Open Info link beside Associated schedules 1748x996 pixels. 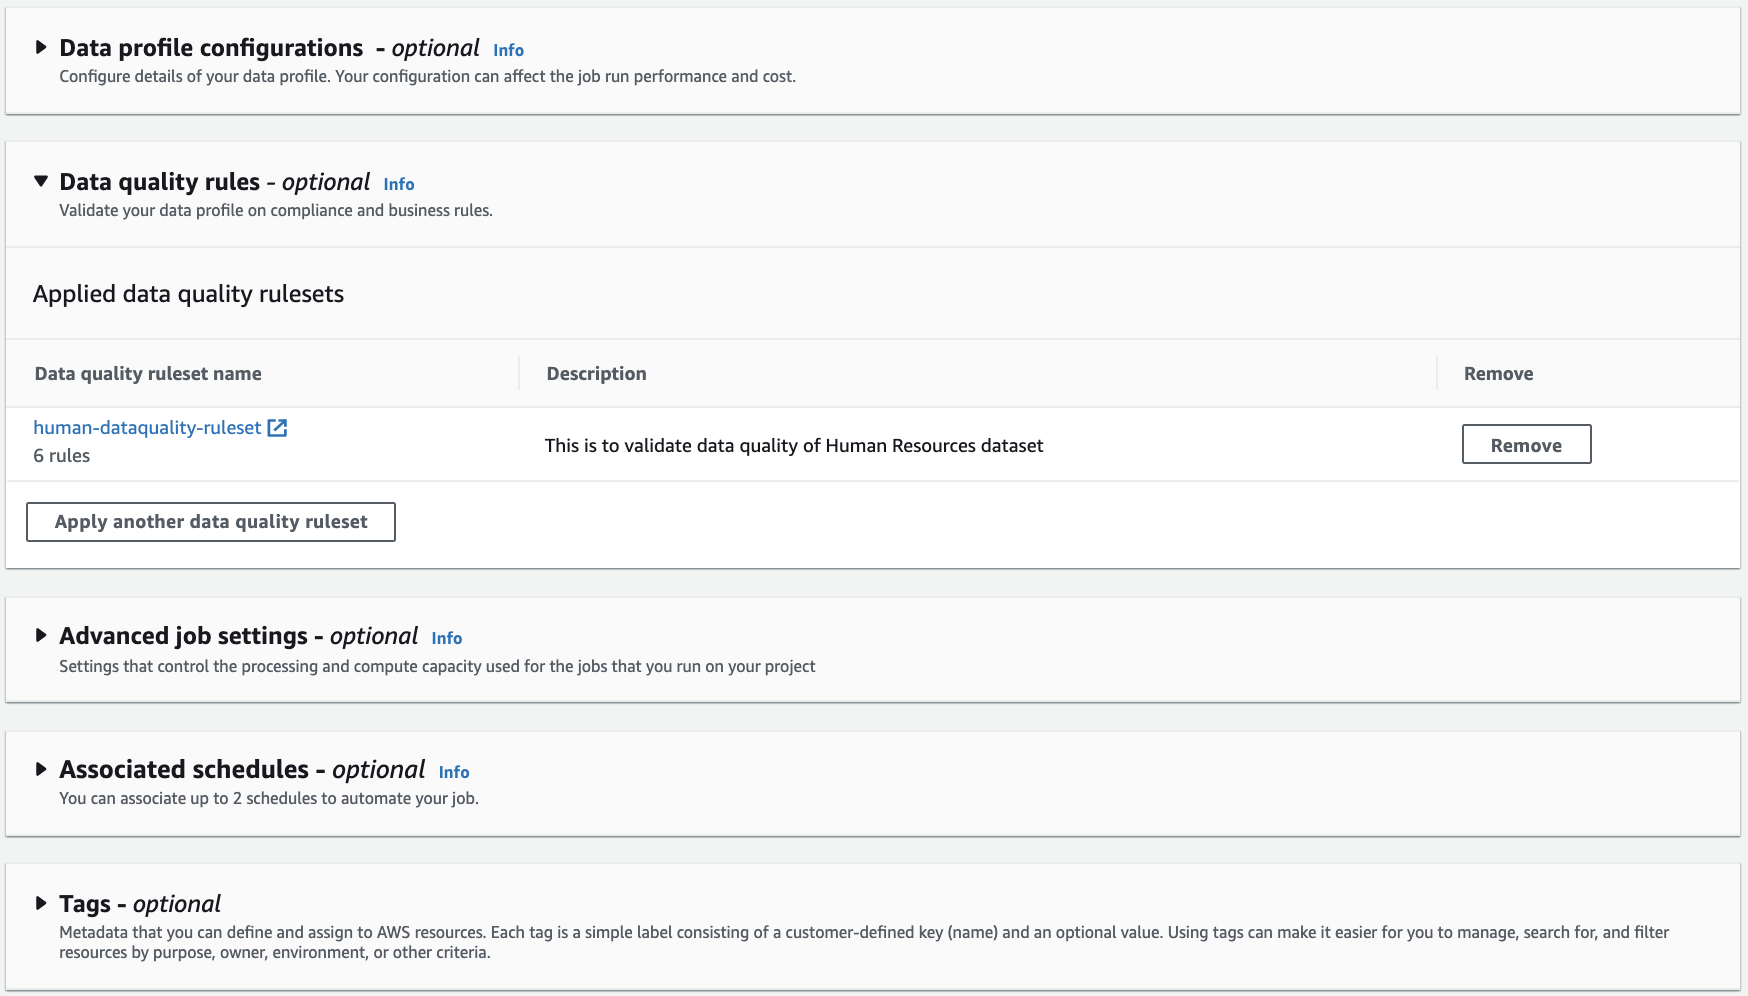point(453,772)
